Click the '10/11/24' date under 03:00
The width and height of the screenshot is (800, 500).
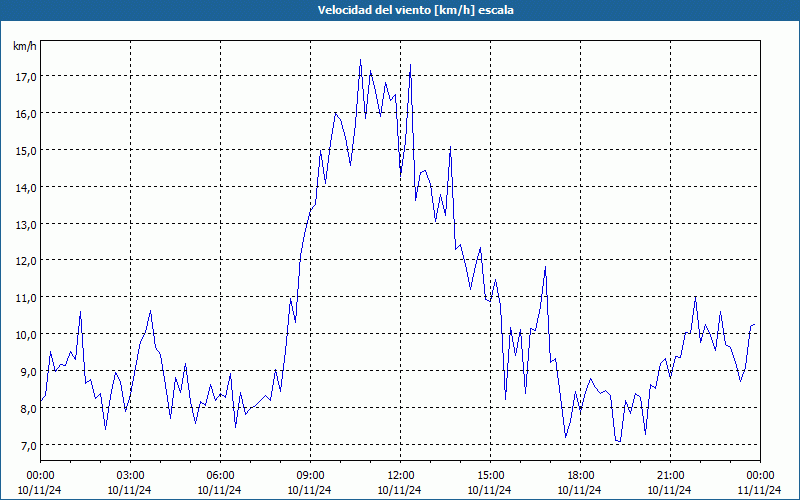pos(130,490)
